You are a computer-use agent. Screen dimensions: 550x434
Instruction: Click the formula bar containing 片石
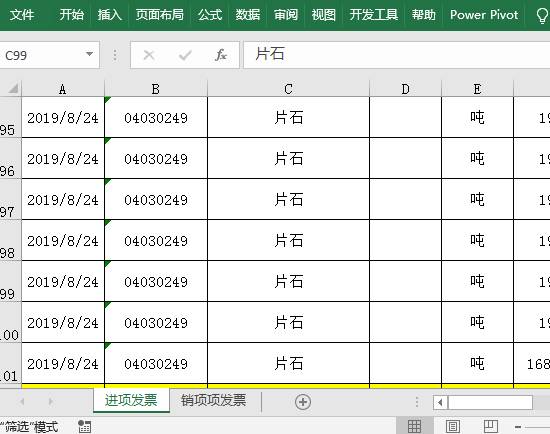click(x=397, y=55)
